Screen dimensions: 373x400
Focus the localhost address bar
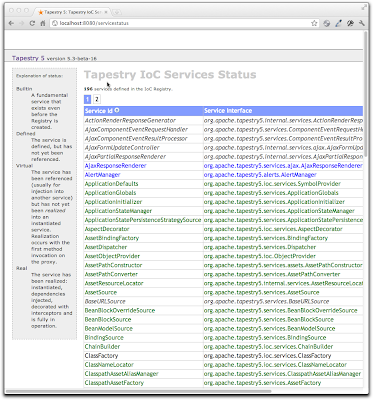[182, 23]
